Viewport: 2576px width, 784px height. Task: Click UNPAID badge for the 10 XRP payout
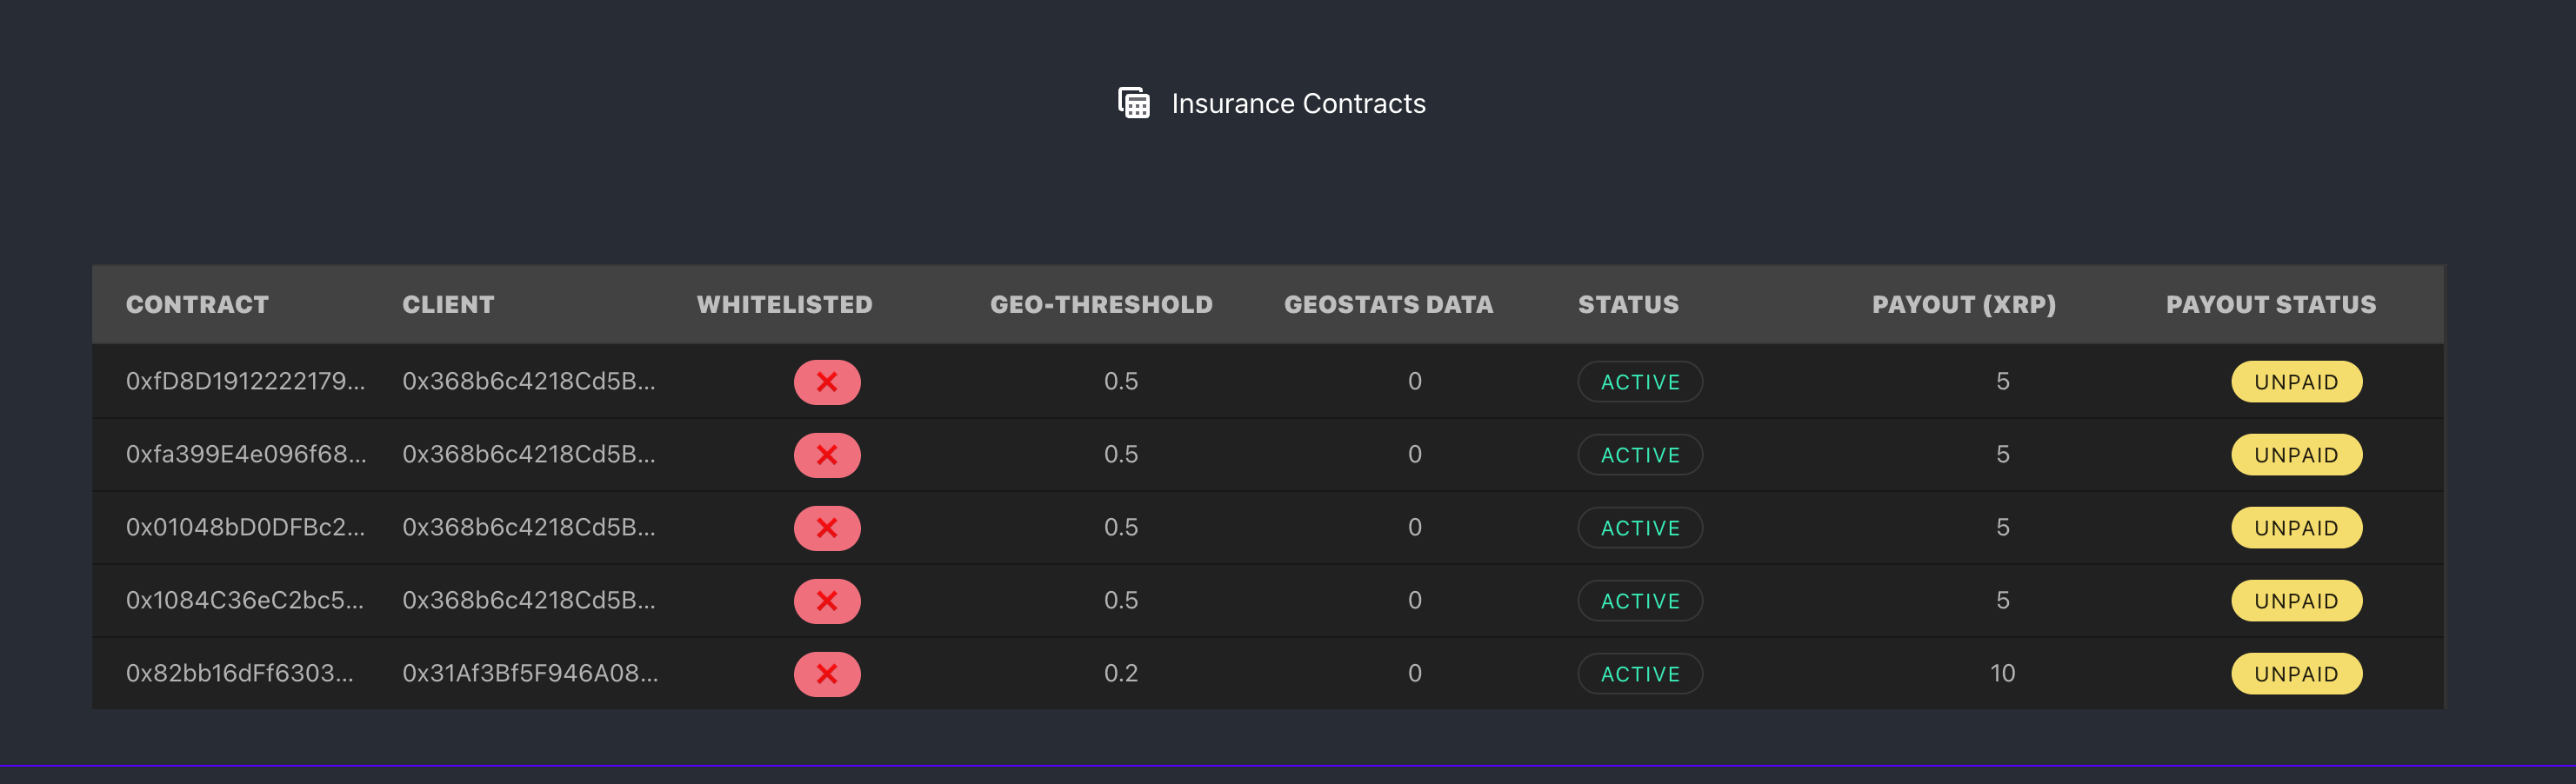pyautogui.click(x=2295, y=674)
